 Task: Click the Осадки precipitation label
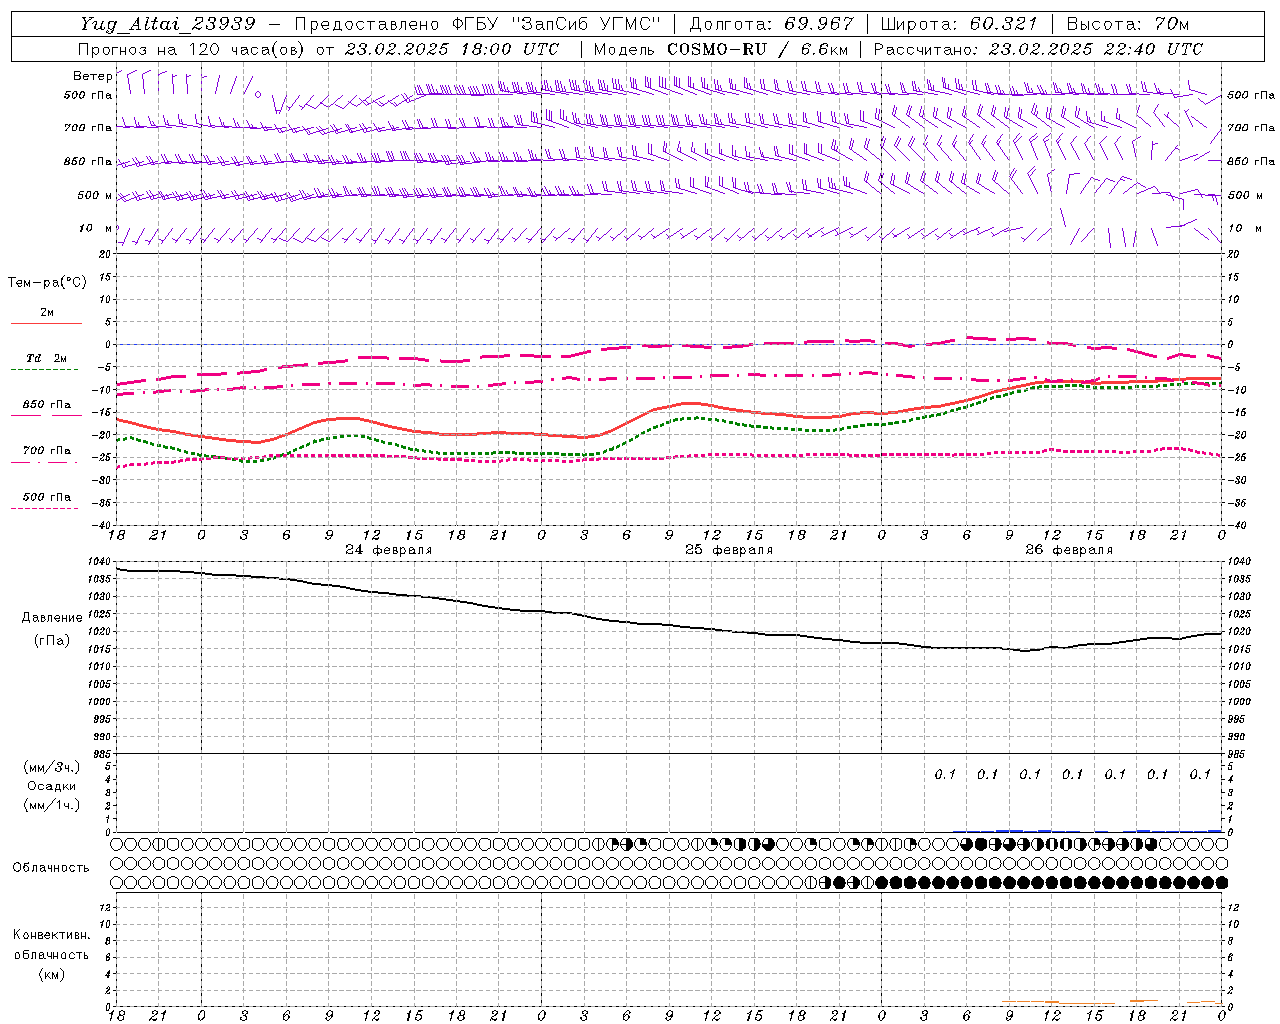51,786
